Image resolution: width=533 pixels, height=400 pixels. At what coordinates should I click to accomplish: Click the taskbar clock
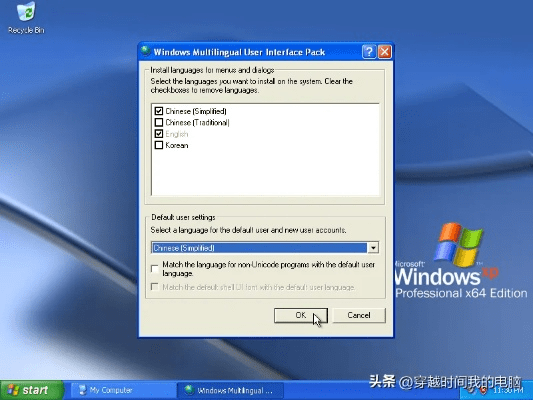pyautogui.click(x=508, y=390)
